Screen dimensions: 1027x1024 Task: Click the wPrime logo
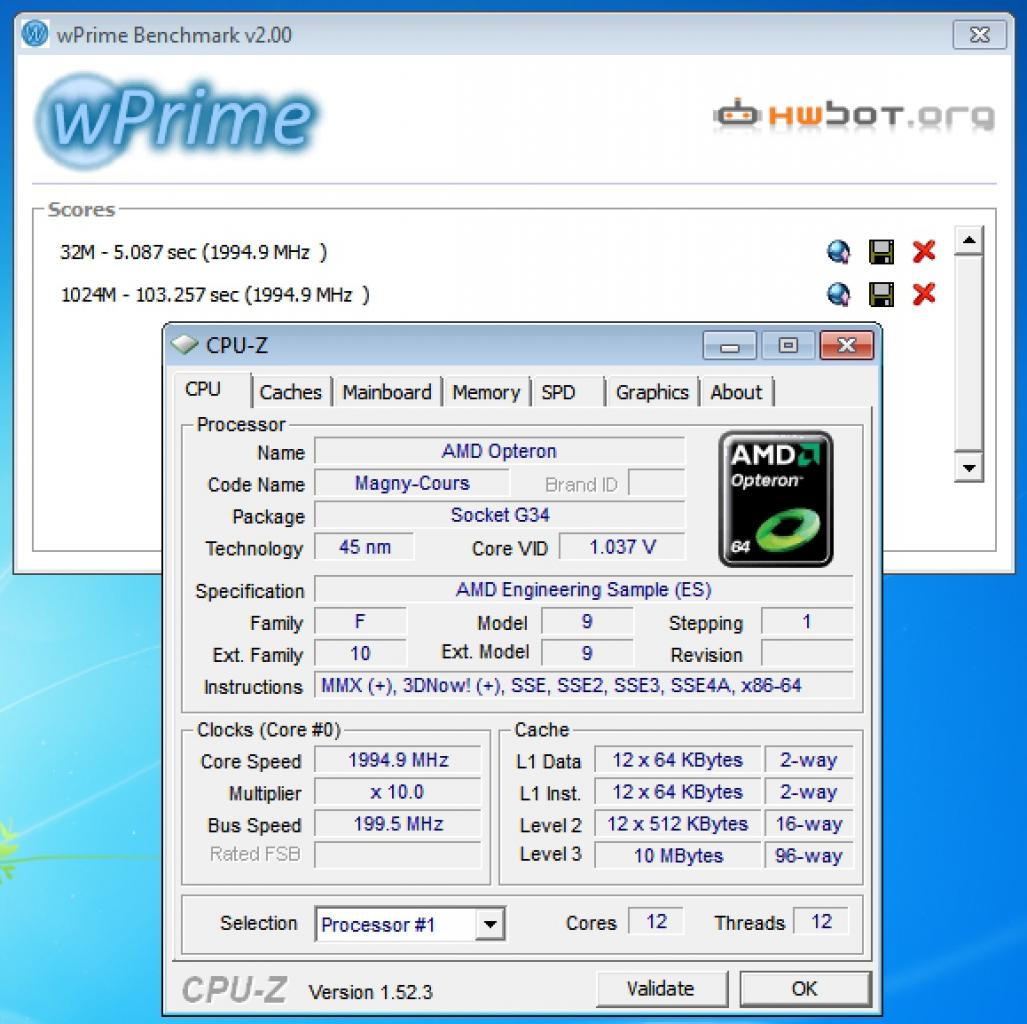pos(176,119)
